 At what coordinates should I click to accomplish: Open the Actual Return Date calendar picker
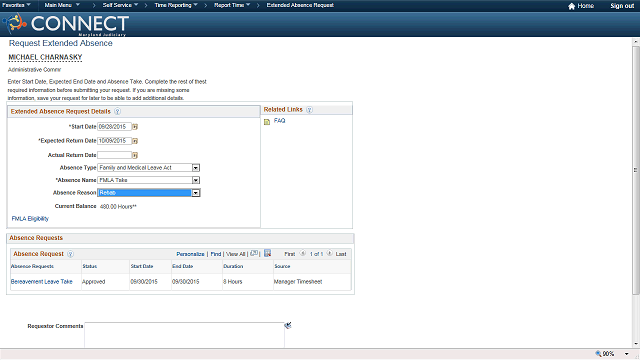tap(135, 156)
